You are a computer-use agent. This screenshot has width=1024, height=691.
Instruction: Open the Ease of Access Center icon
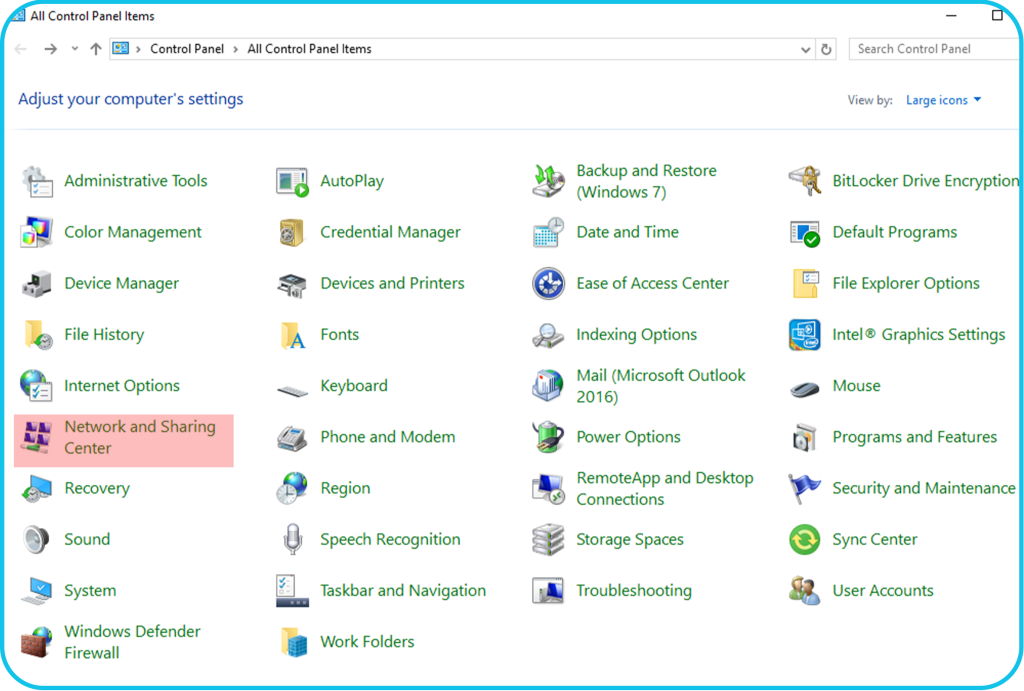548,283
